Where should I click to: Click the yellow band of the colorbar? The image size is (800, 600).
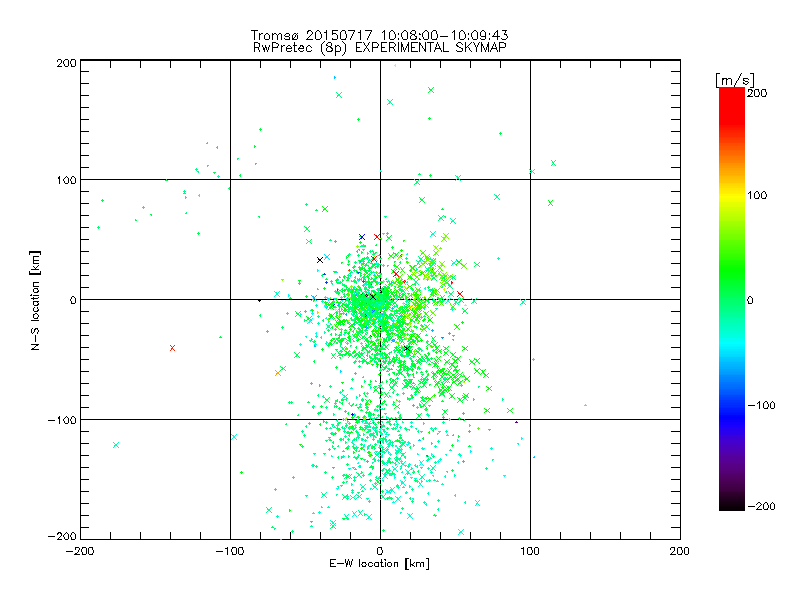coord(732,195)
